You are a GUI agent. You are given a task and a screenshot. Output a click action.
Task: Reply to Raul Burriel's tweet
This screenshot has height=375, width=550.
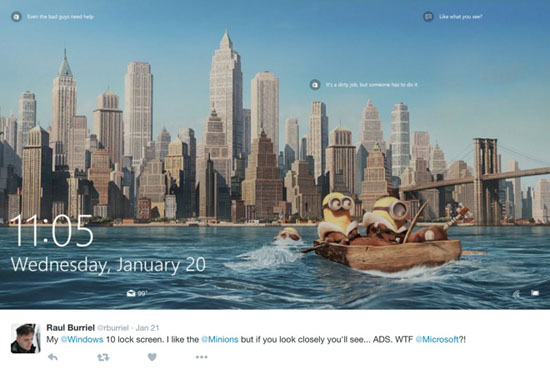(x=53, y=357)
